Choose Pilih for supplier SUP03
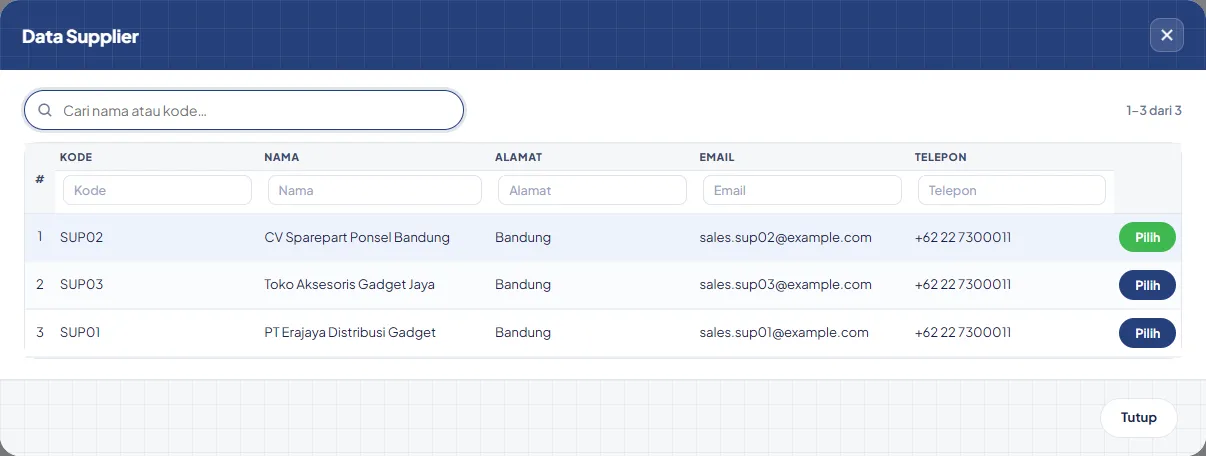Screen dimensions: 1206x456 click(1147, 285)
